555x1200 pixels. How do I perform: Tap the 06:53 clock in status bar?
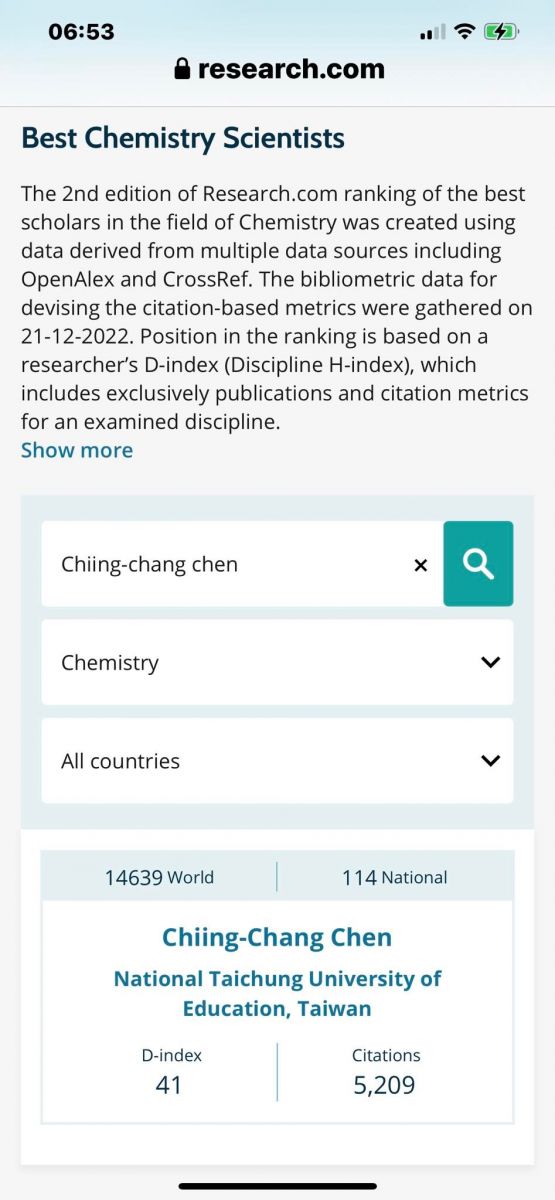tap(81, 32)
